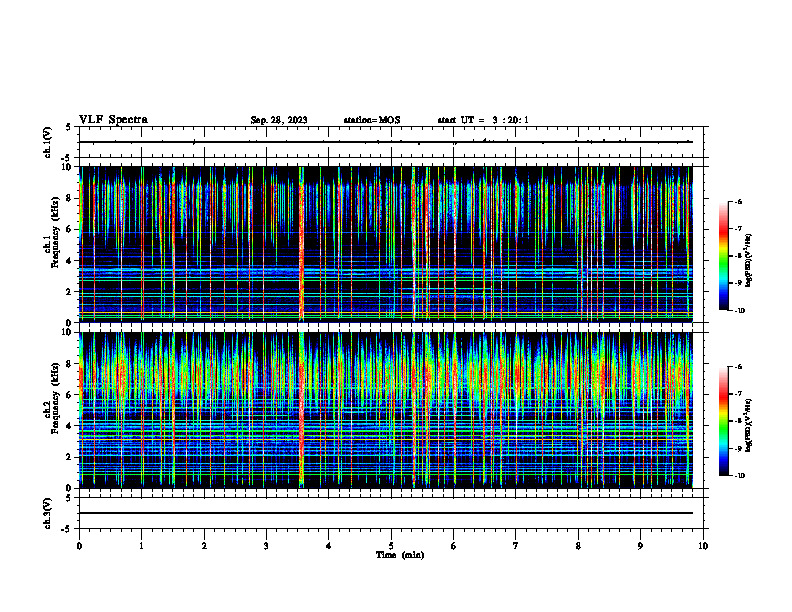Screen dimensions: 792x612
Task: Click the "station=MOS" header label
Action: pos(372,120)
